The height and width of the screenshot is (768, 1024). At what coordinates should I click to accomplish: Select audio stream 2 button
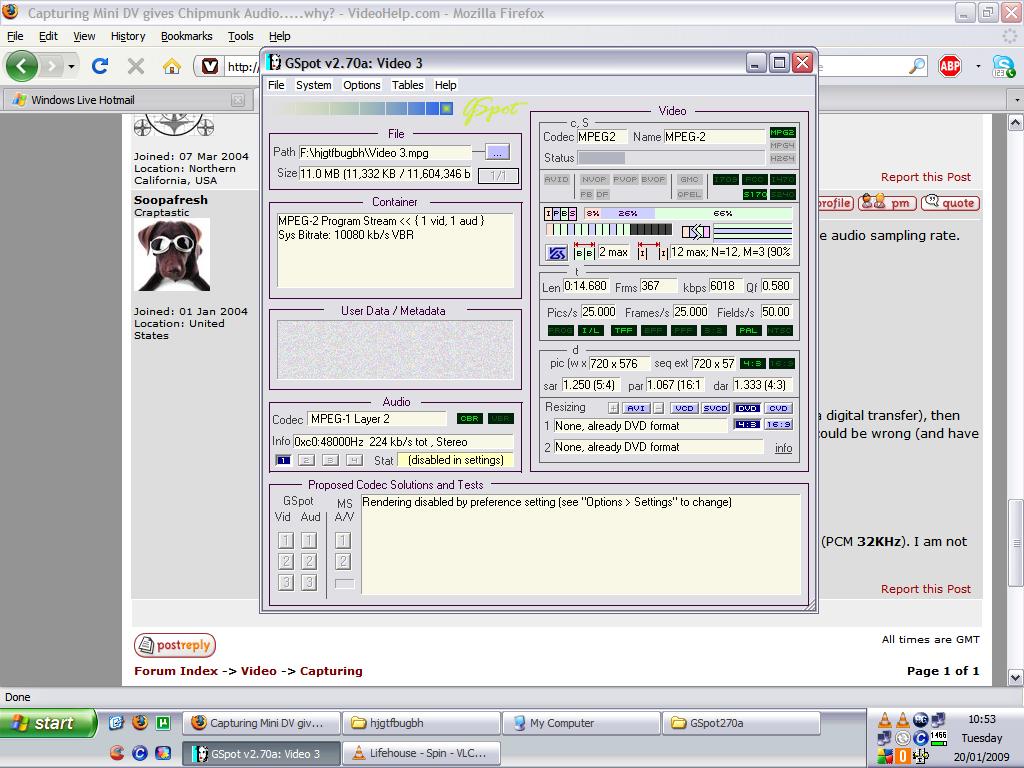[306, 460]
